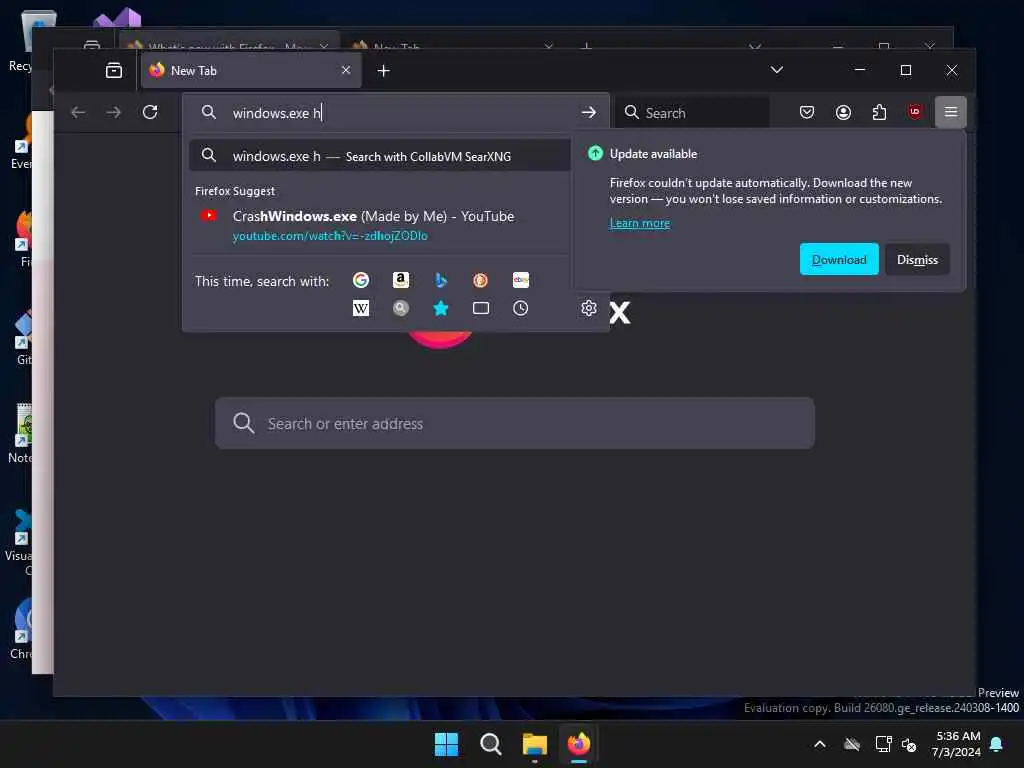Expand the list all tabs chevron

click(776, 70)
